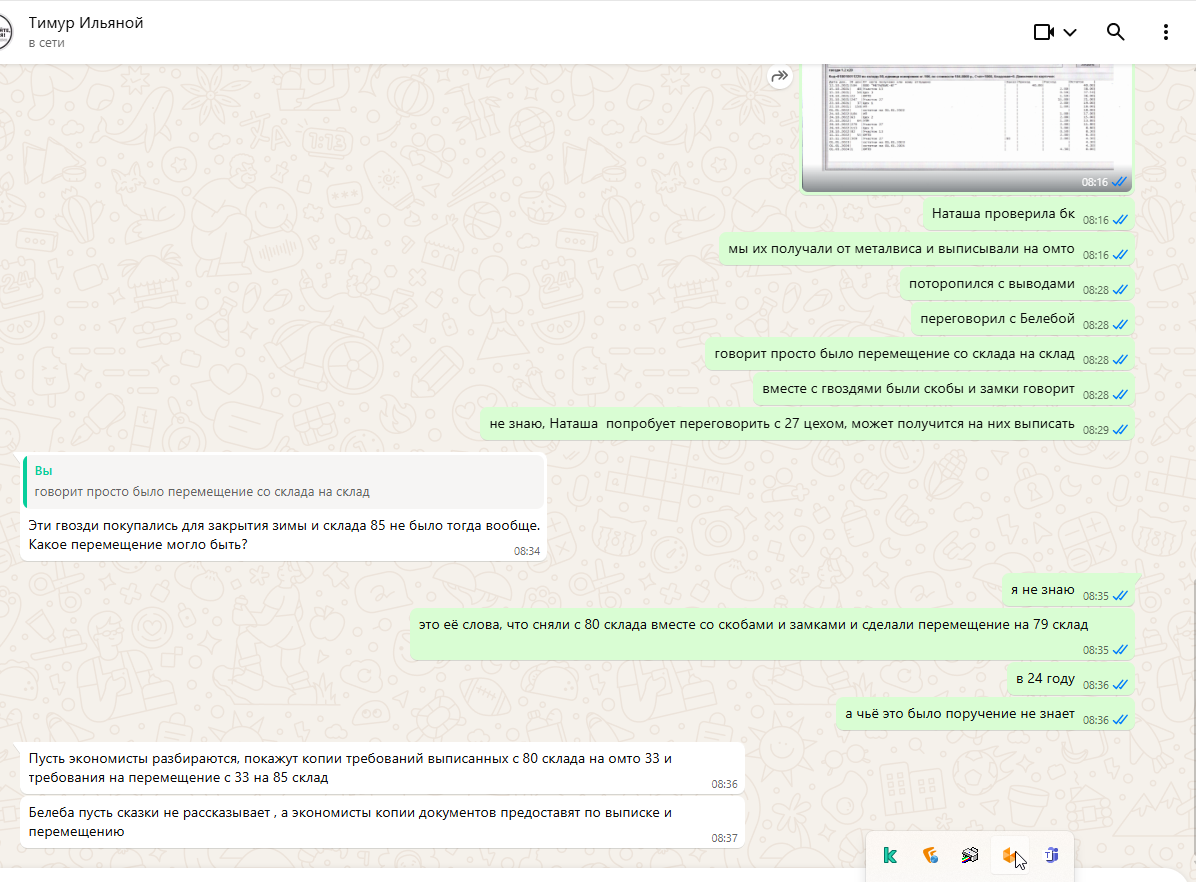Click the forward arrow beside the image message
This screenshot has width=1196, height=882.
[780, 76]
